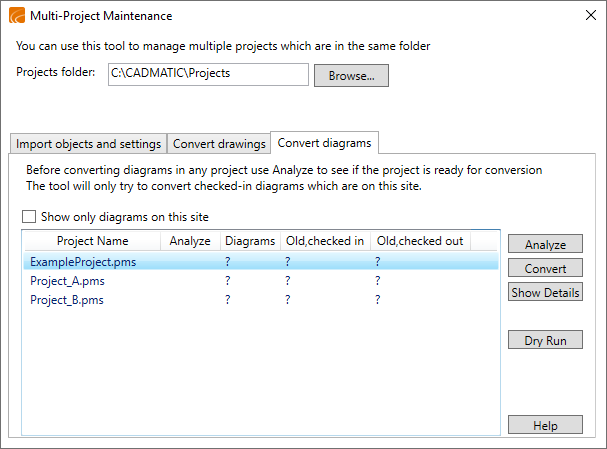Open the Help button

click(545, 425)
